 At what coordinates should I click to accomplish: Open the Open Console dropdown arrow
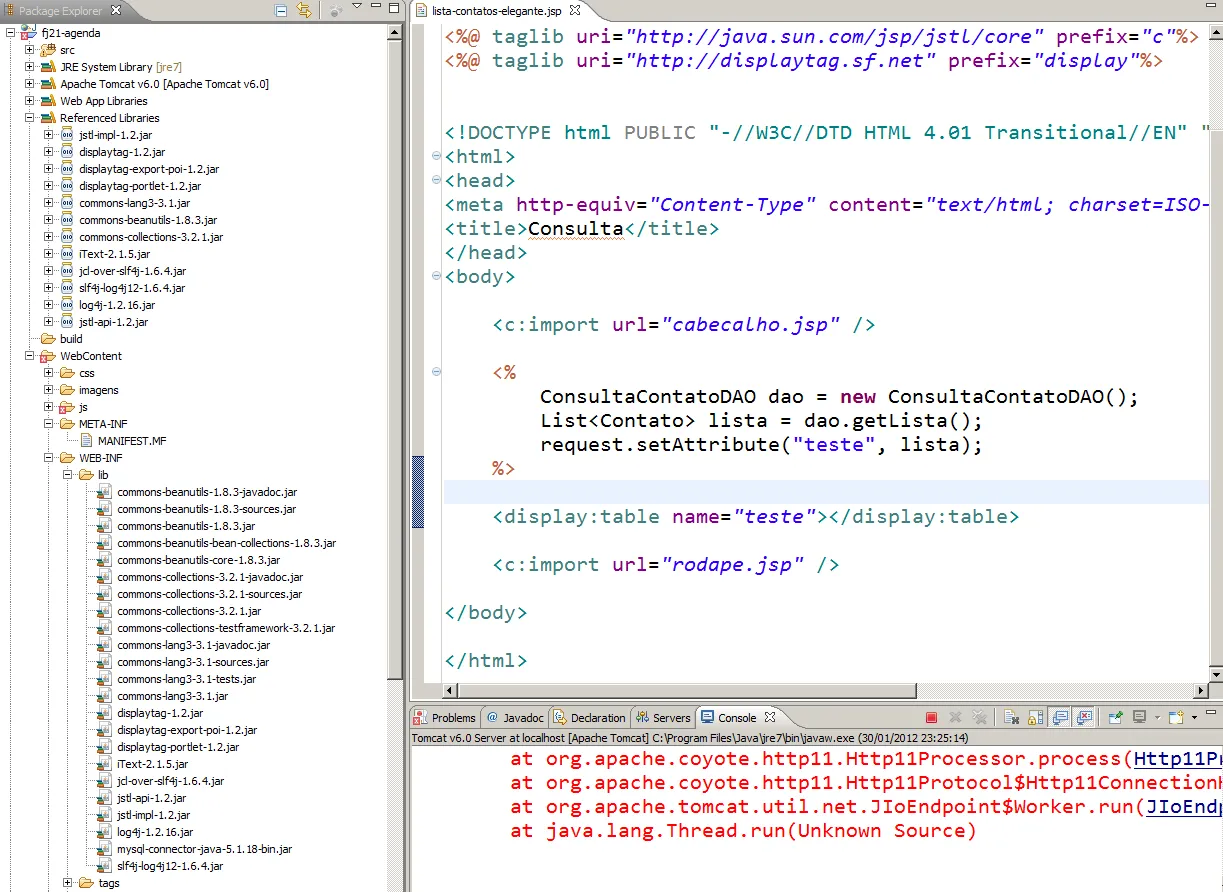tap(1194, 718)
